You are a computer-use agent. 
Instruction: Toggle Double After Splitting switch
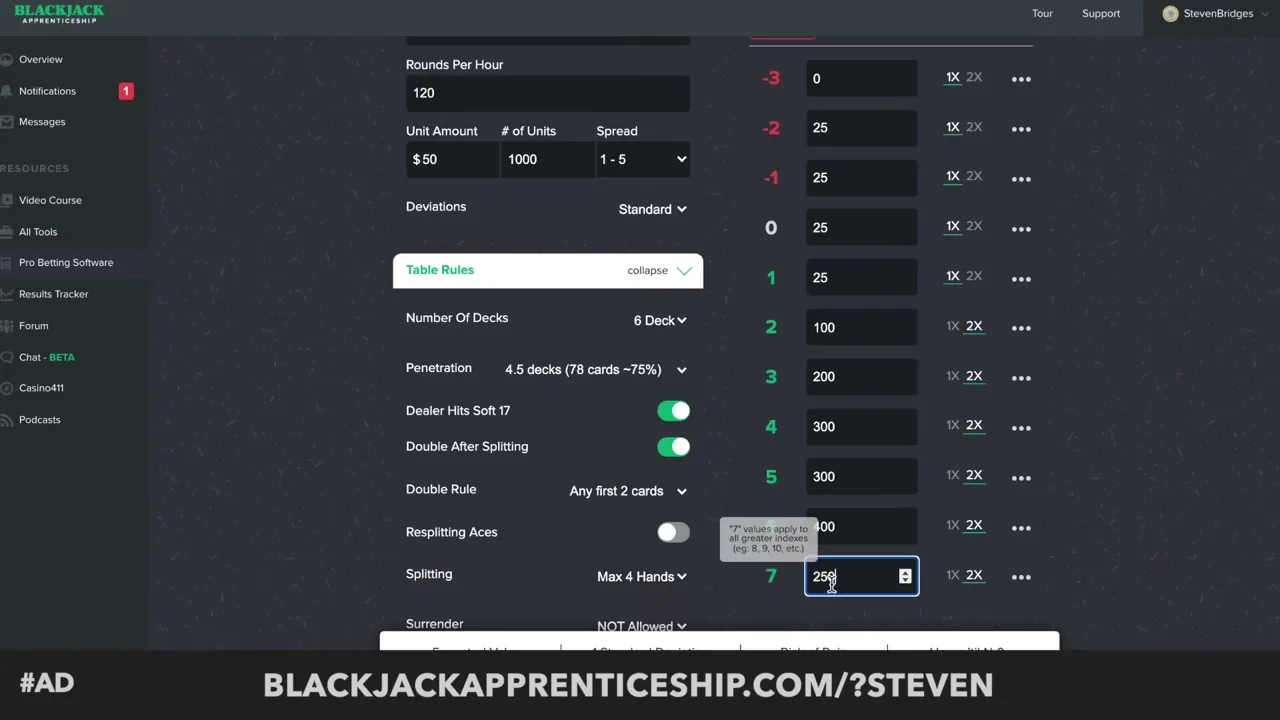point(673,447)
